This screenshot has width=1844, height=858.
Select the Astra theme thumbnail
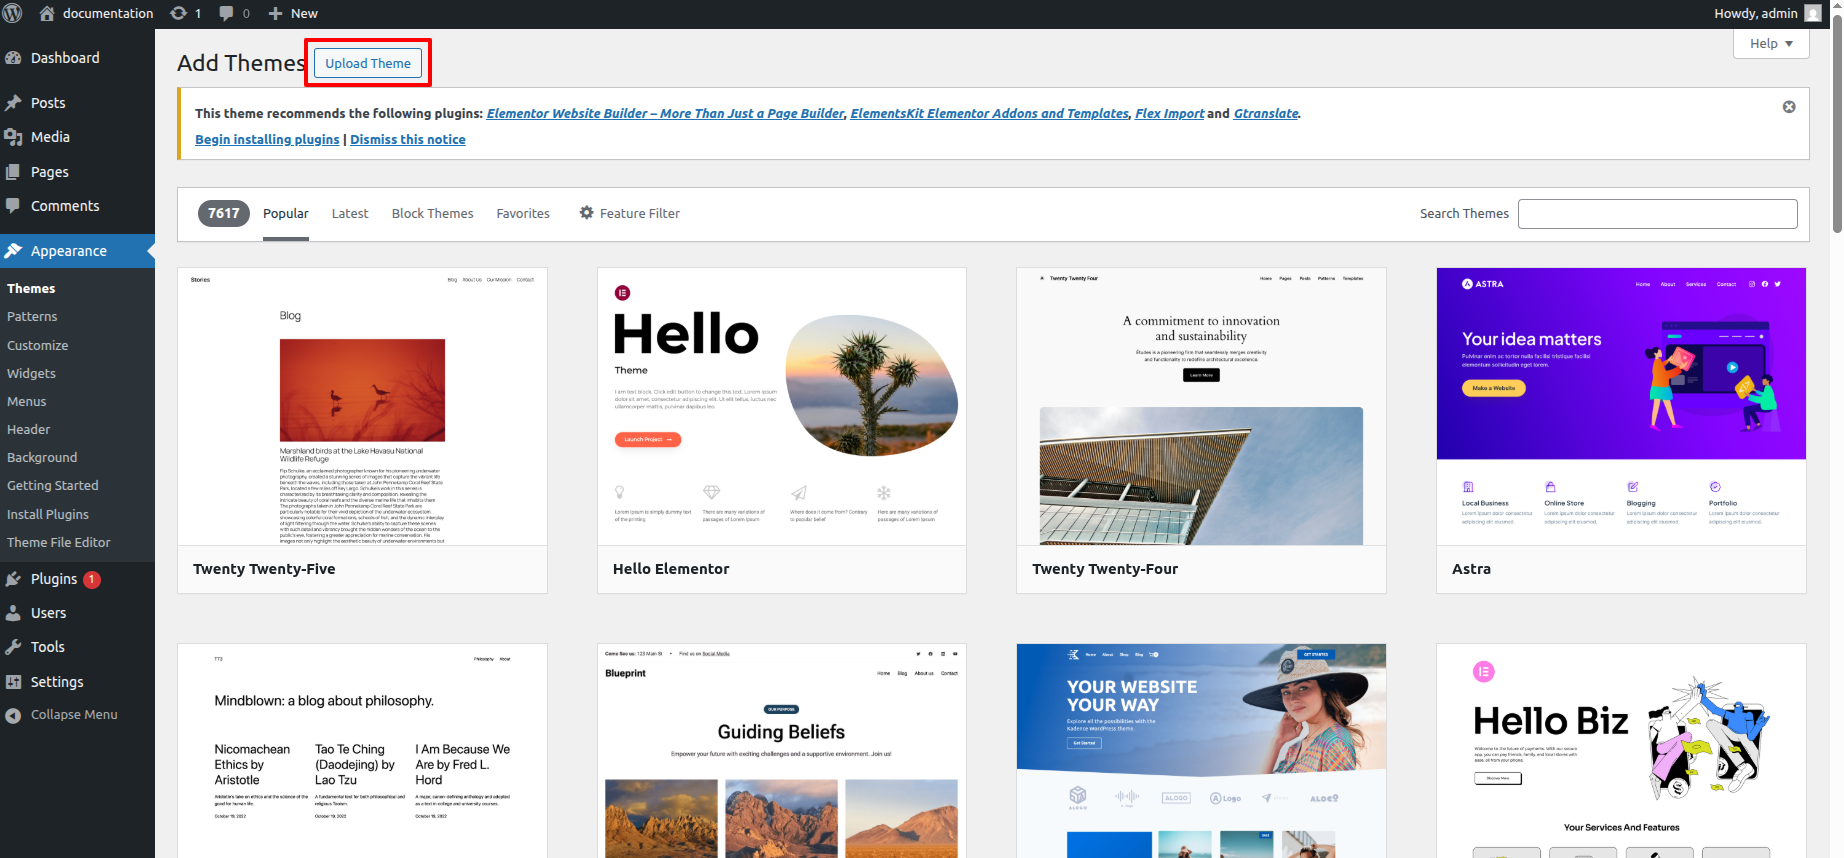1620,406
